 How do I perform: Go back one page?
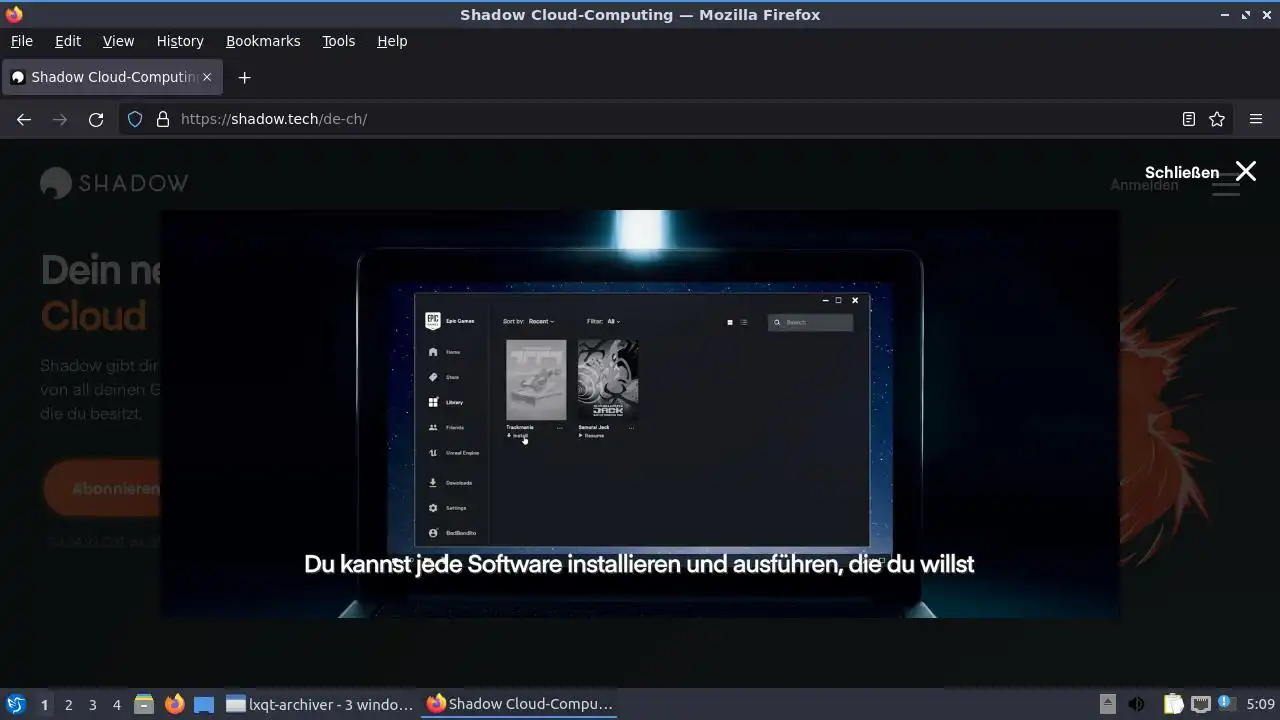[24, 119]
